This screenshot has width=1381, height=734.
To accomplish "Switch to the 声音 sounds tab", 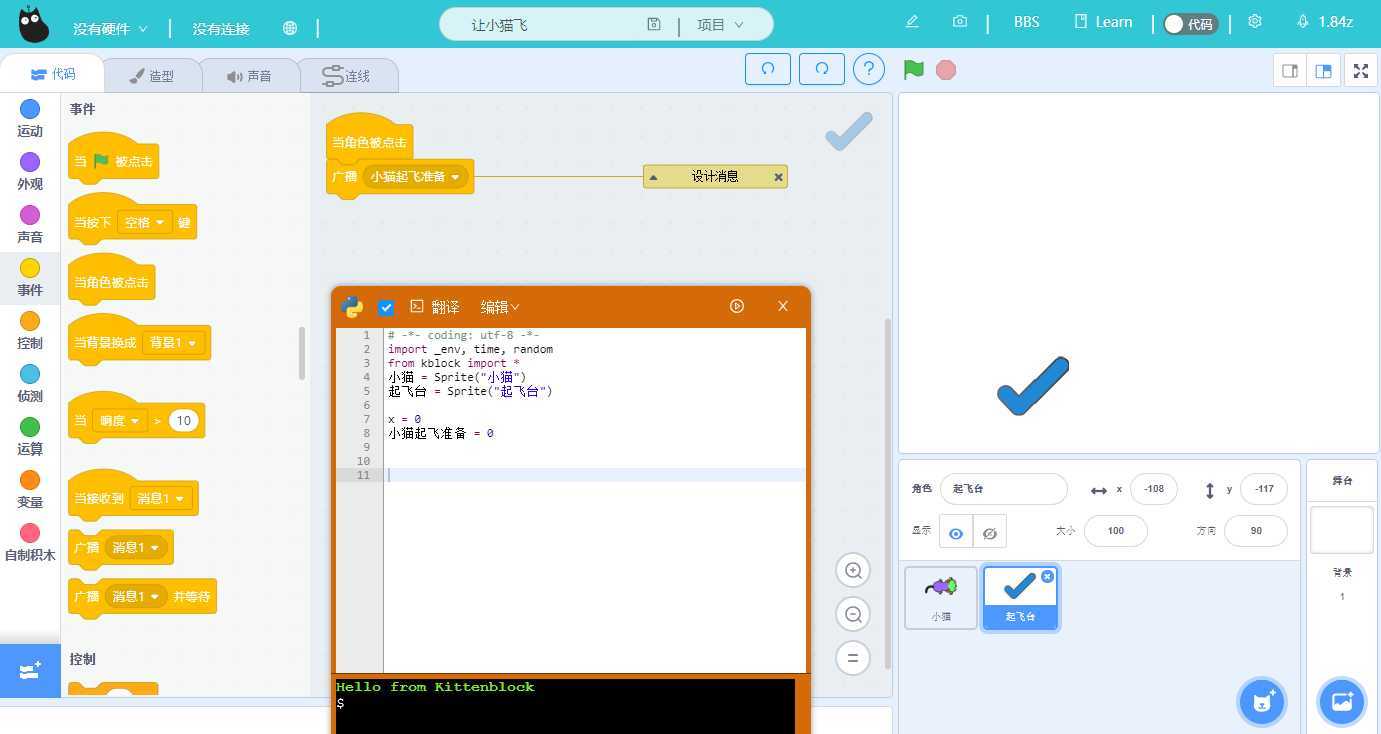I will [x=249, y=76].
